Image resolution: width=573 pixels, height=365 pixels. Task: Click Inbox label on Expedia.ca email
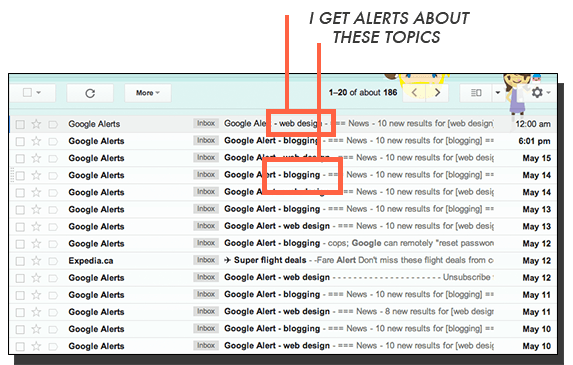click(x=206, y=260)
